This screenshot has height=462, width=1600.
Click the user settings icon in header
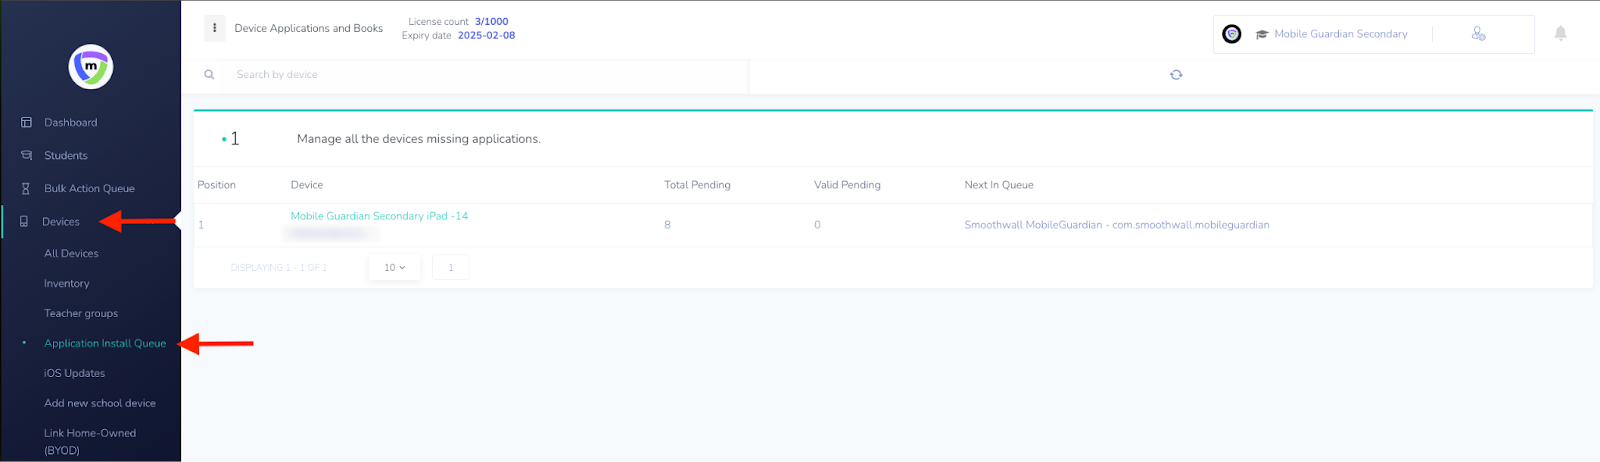point(1478,34)
